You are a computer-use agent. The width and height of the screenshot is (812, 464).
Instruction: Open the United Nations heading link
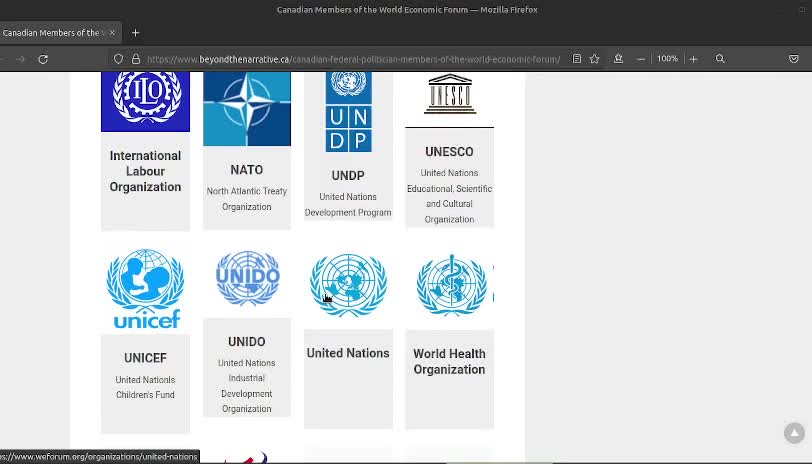(x=348, y=353)
